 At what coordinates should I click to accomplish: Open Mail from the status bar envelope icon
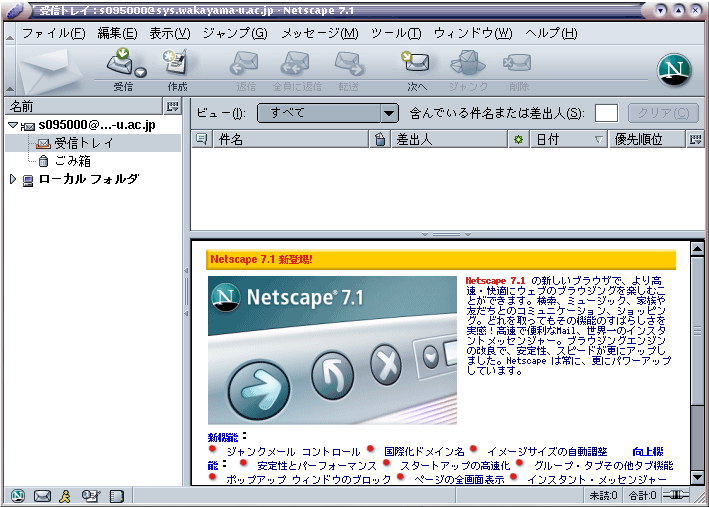pyautogui.click(x=42, y=496)
